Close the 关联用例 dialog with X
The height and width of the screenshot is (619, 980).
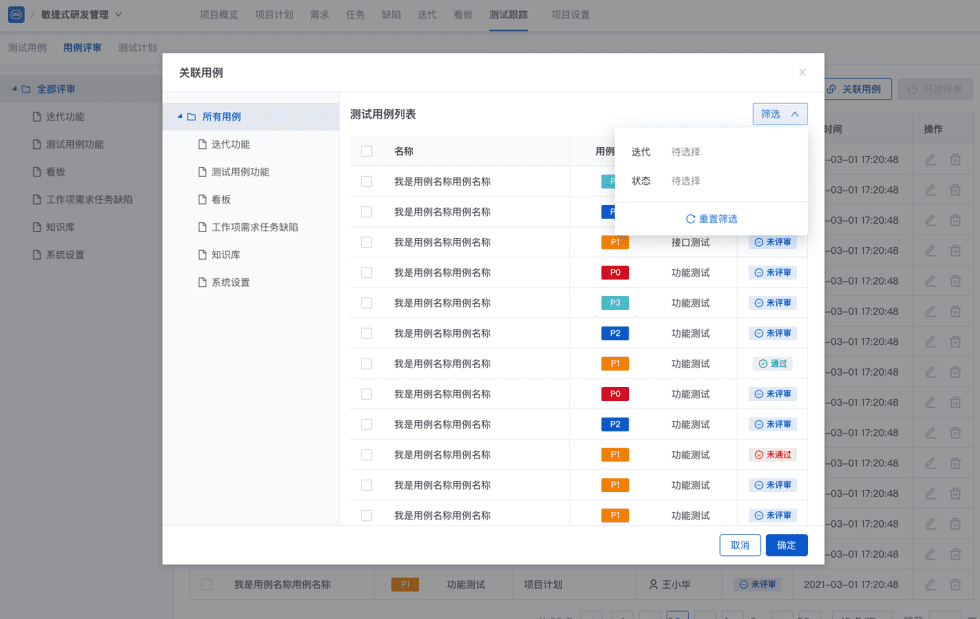[802, 73]
